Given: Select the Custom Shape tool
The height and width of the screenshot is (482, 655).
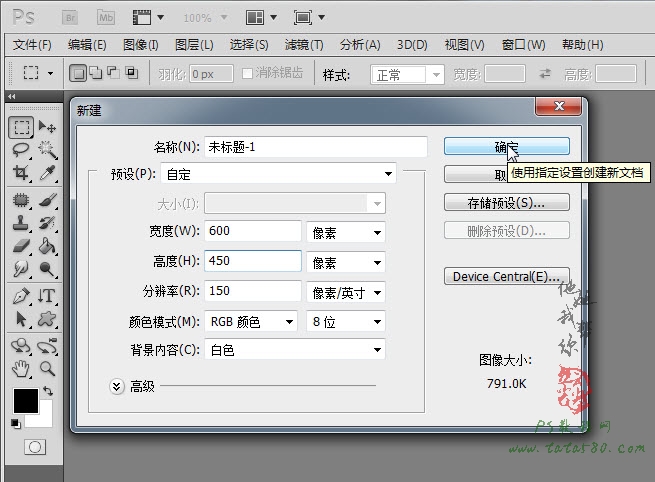Looking at the screenshot, I should (x=47, y=319).
